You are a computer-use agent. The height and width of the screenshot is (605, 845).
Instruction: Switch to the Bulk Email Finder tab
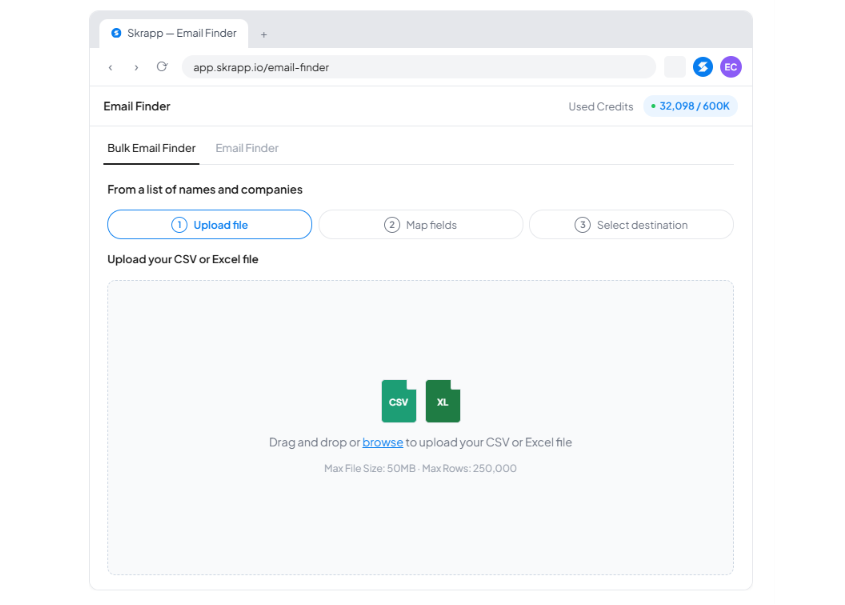coord(151,148)
